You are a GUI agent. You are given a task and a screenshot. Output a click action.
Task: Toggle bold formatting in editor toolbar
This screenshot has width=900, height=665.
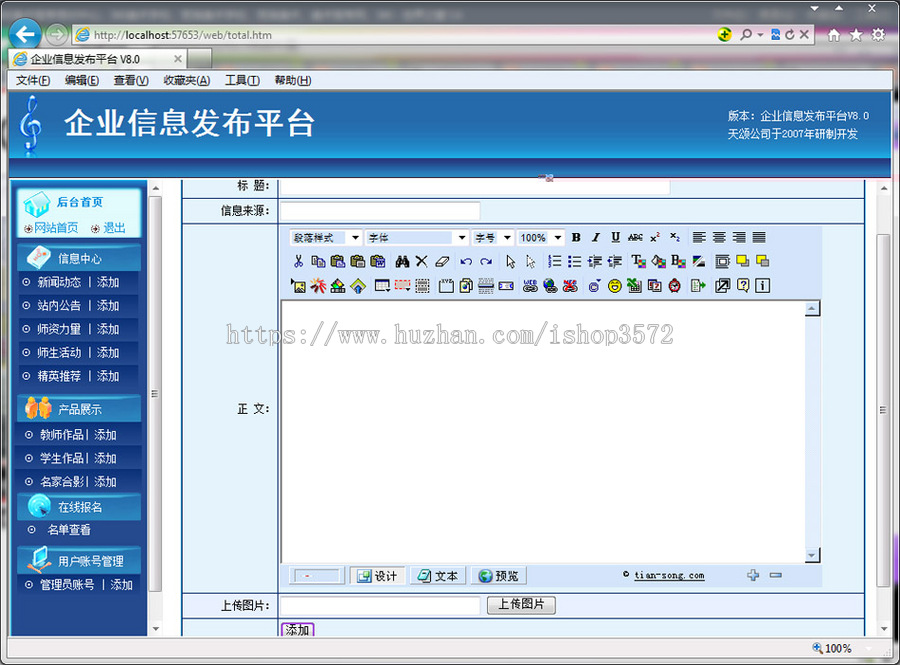tap(576, 238)
